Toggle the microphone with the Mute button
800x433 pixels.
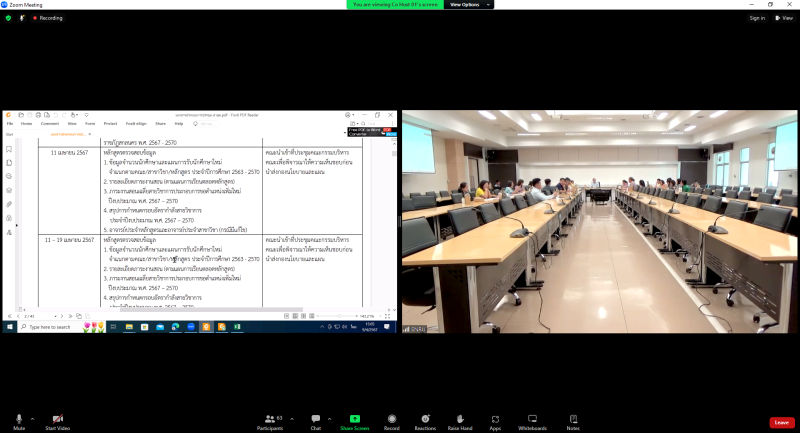18,419
